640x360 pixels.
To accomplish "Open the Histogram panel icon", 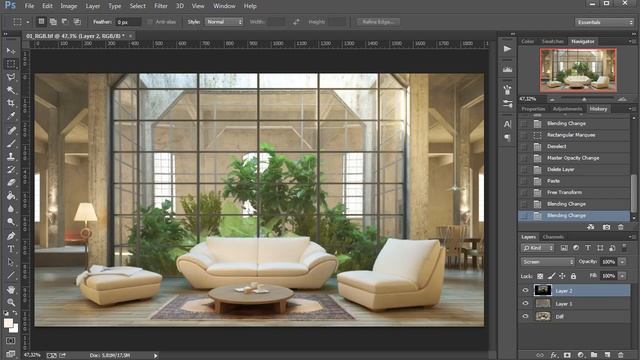I will tap(507, 70).
